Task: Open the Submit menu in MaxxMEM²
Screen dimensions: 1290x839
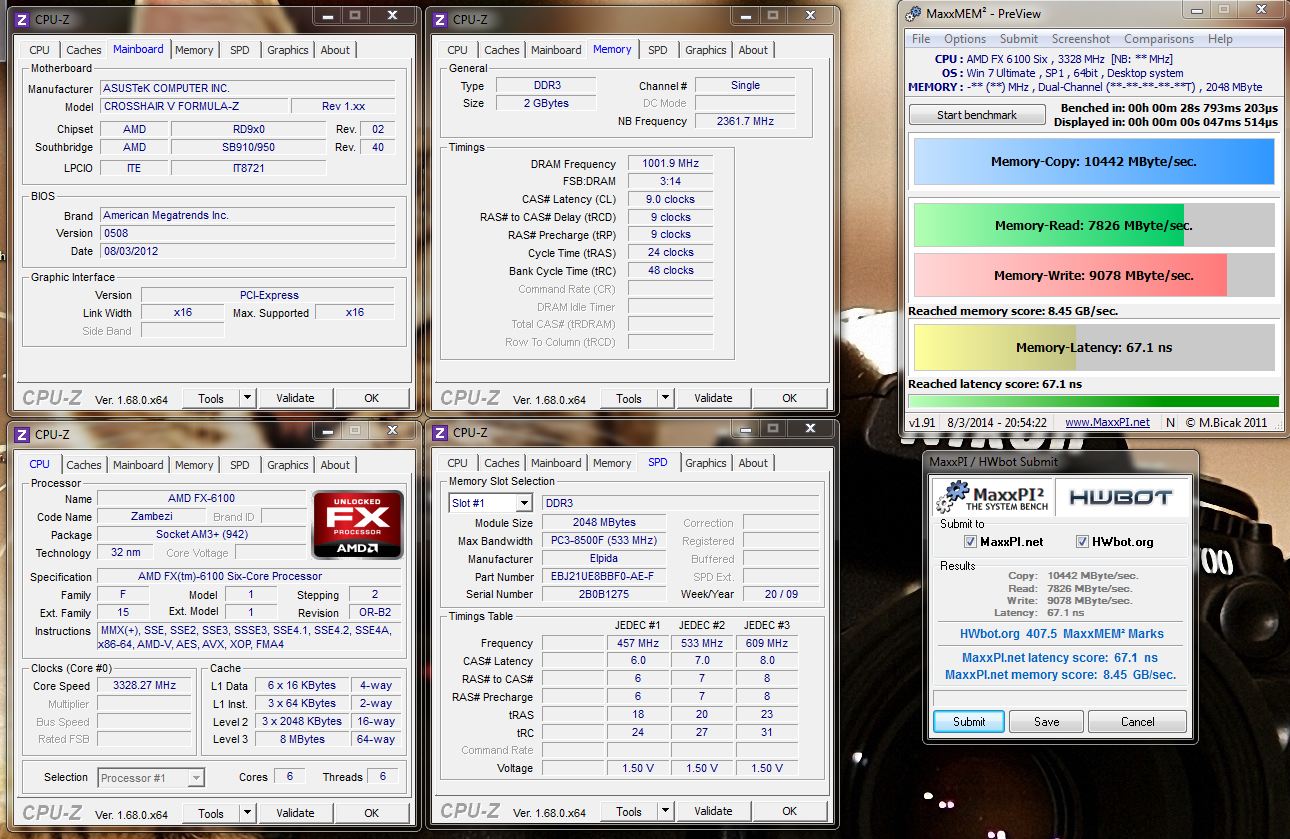Action: pyautogui.click(x=1019, y=39)
